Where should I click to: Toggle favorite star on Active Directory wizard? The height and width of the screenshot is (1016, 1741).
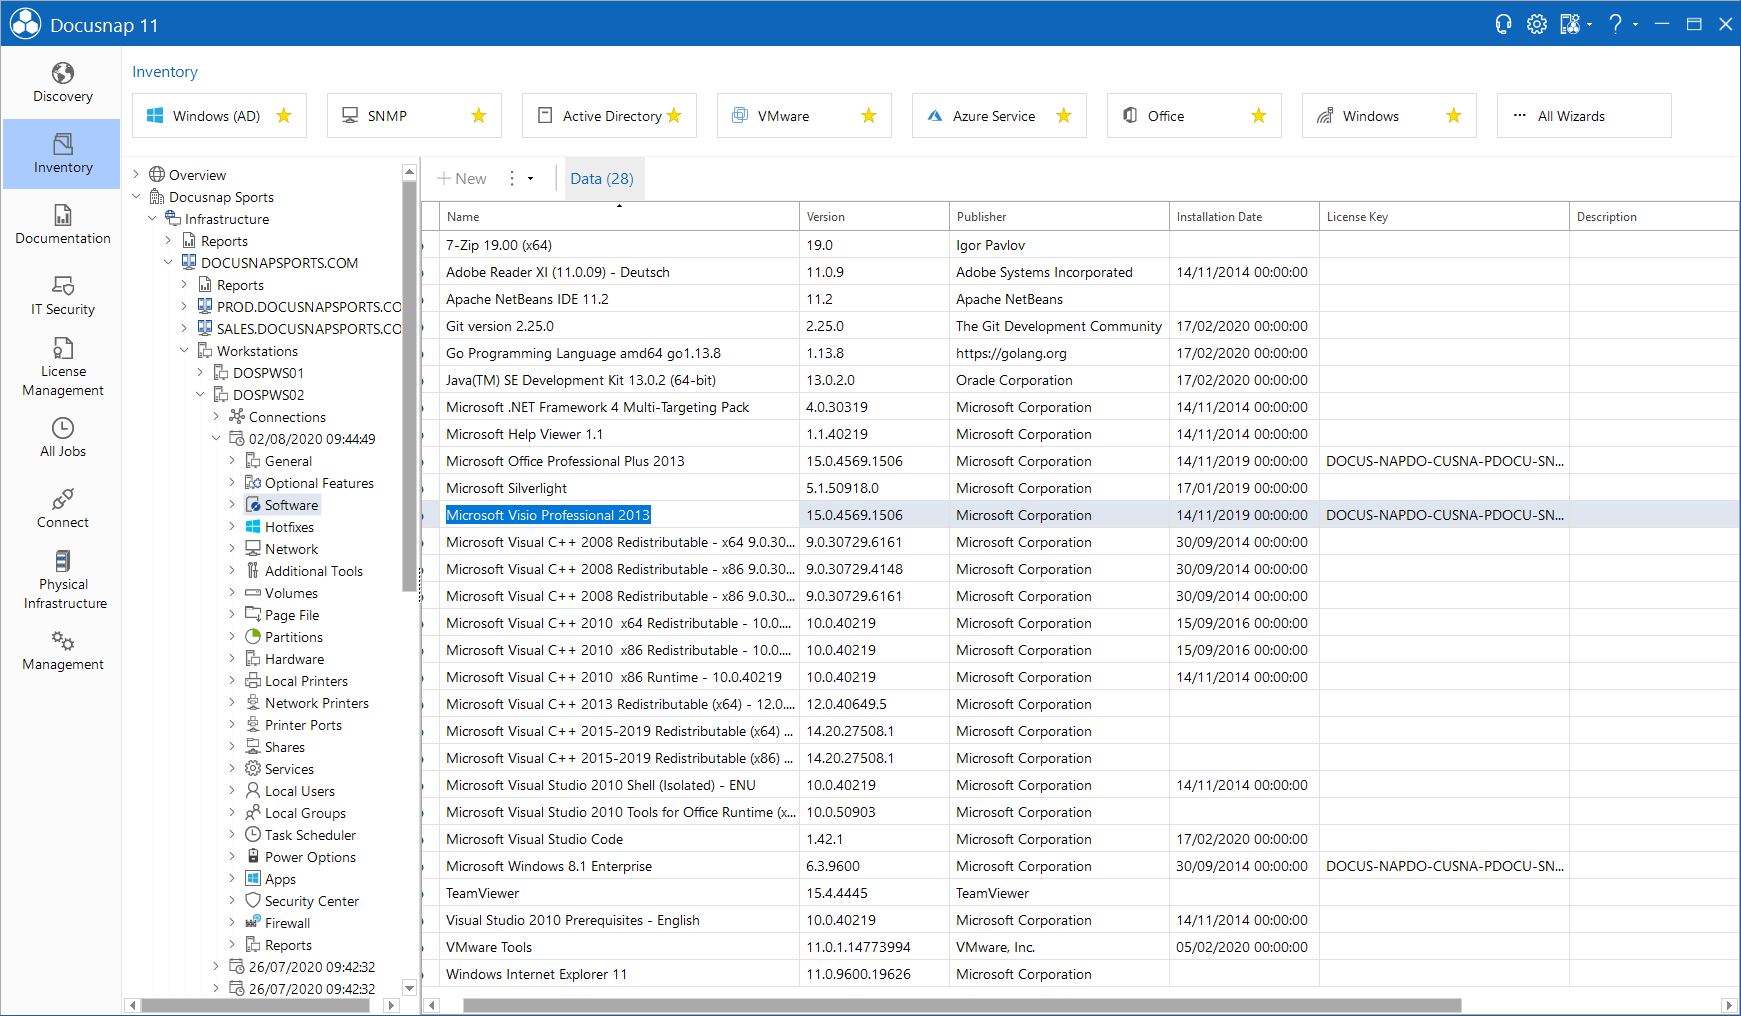tap(674, 116)
